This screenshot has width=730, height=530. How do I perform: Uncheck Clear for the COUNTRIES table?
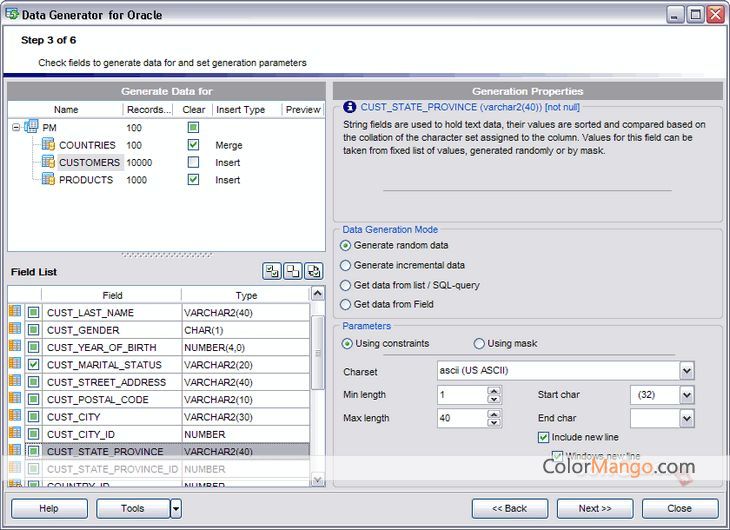tap(193, 145)
